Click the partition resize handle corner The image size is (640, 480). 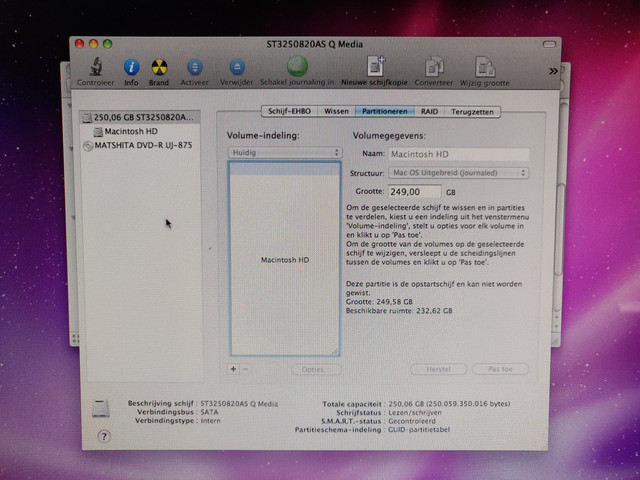click(x=335, y=351)
